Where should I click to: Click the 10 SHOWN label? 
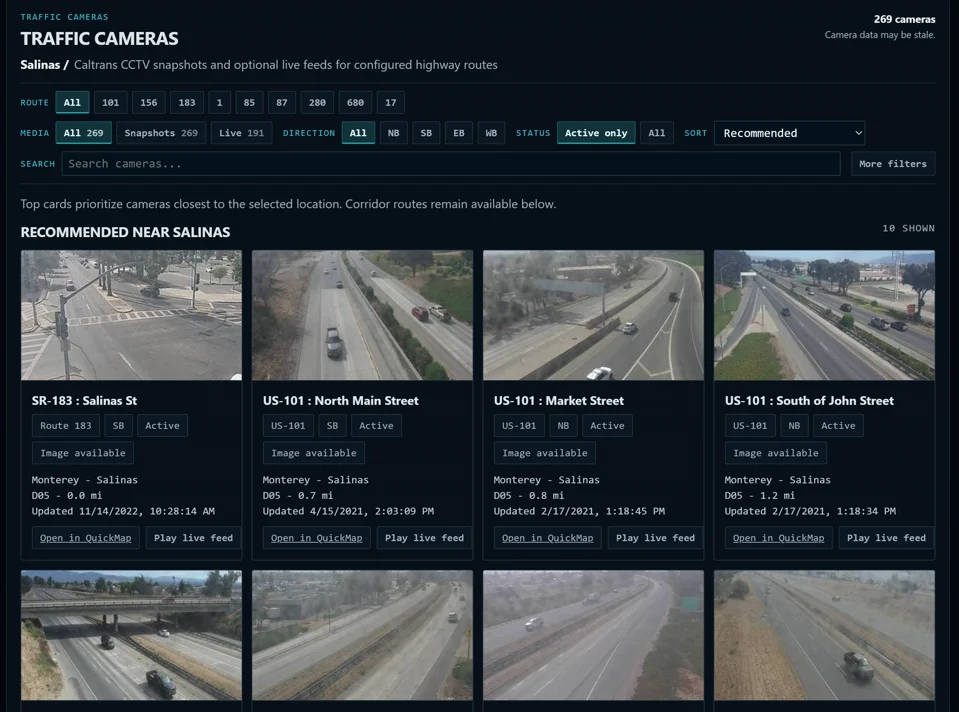[908, 228]
